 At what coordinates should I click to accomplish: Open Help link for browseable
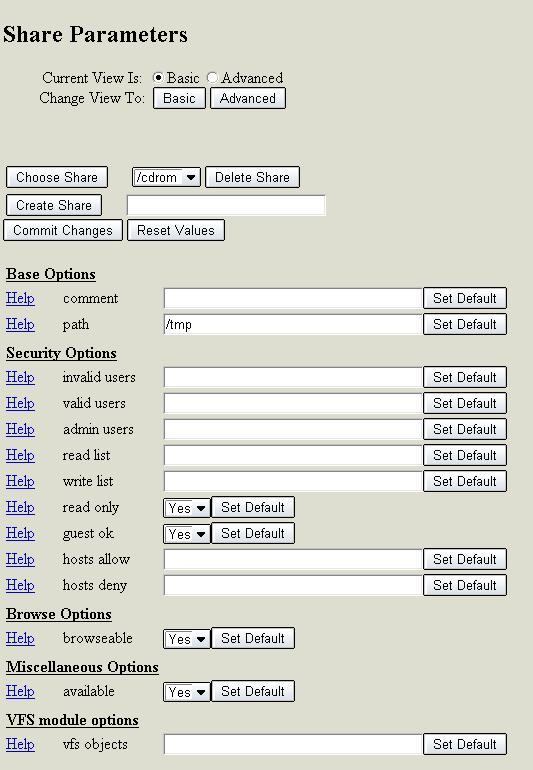(20, 638)
